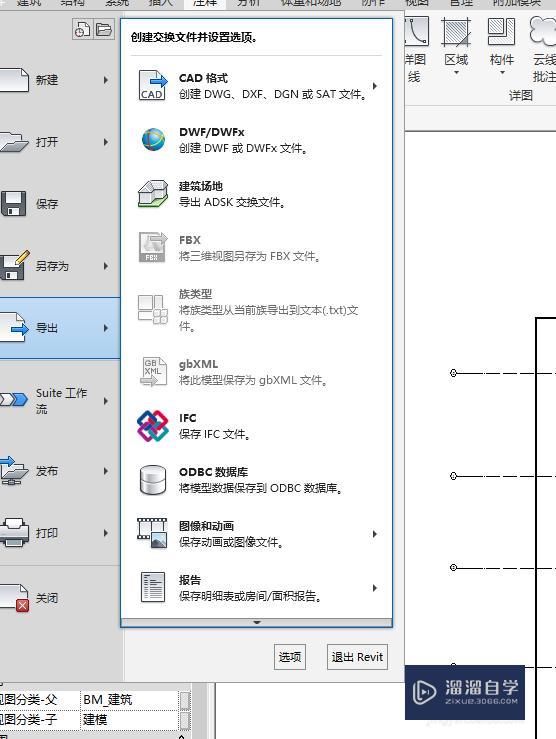Image resolution: width=556 pixels, height=739 pixels.
Task: Click the Save As (另存为) pencil-disk icon
Action: pyautogui.click(x=15, y=265)
